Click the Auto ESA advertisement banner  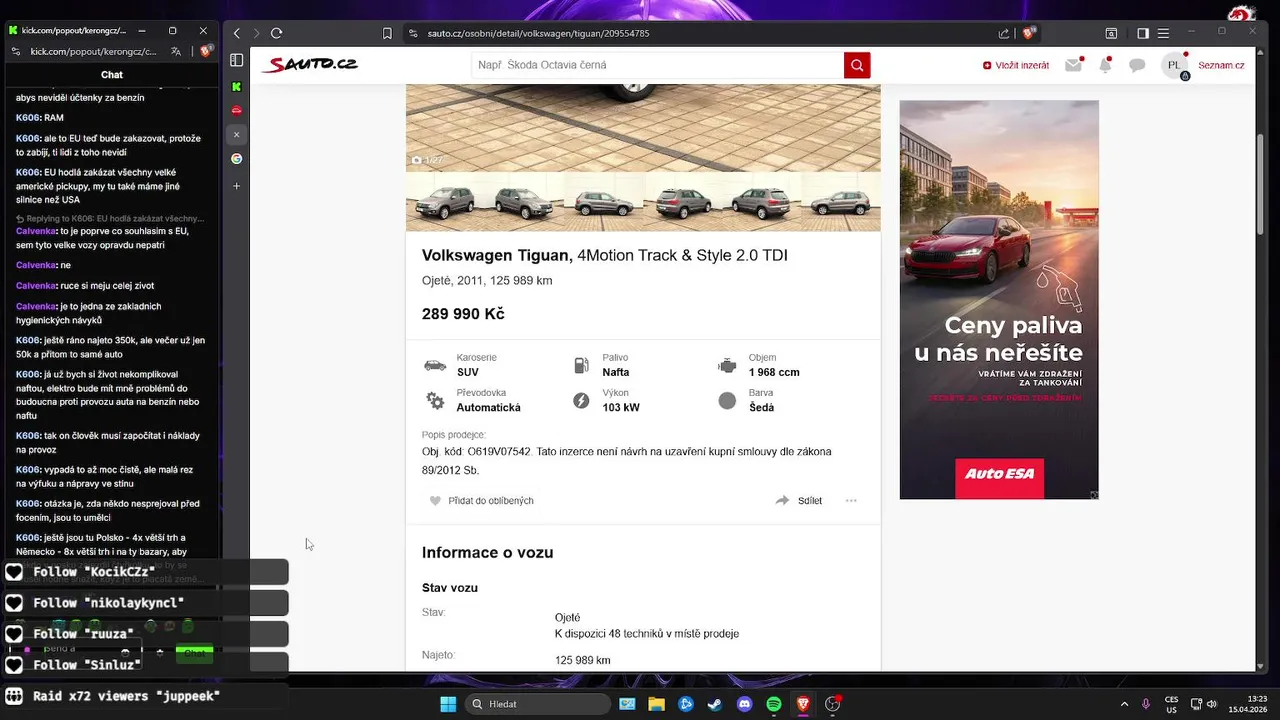click(999, 299)
